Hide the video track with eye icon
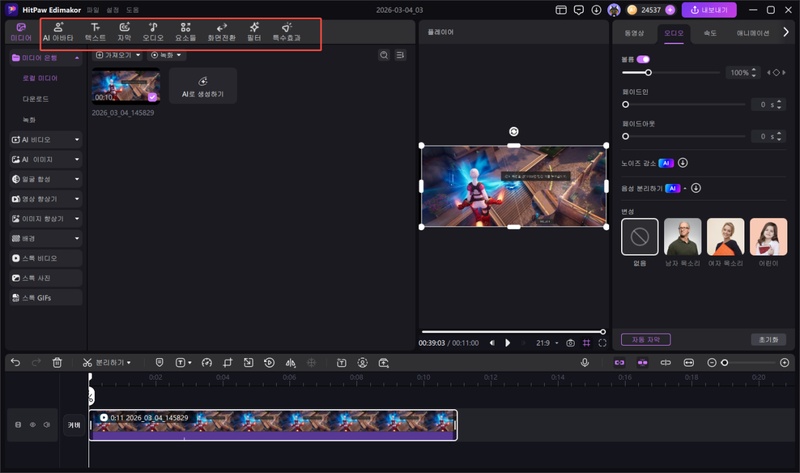This screenshot has width=800, height=473. 32,425
